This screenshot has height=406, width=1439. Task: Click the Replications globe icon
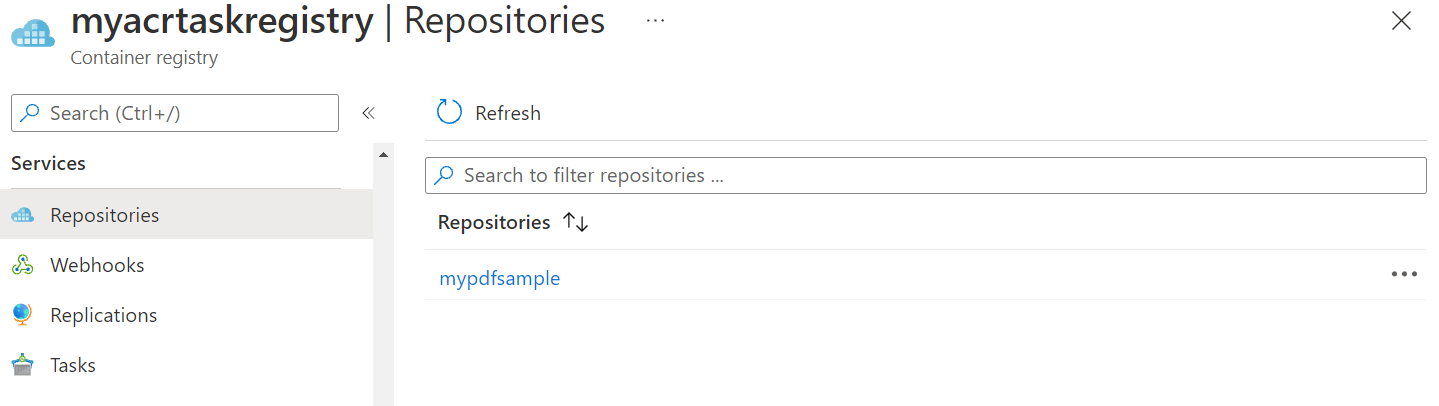pos(22,315)
